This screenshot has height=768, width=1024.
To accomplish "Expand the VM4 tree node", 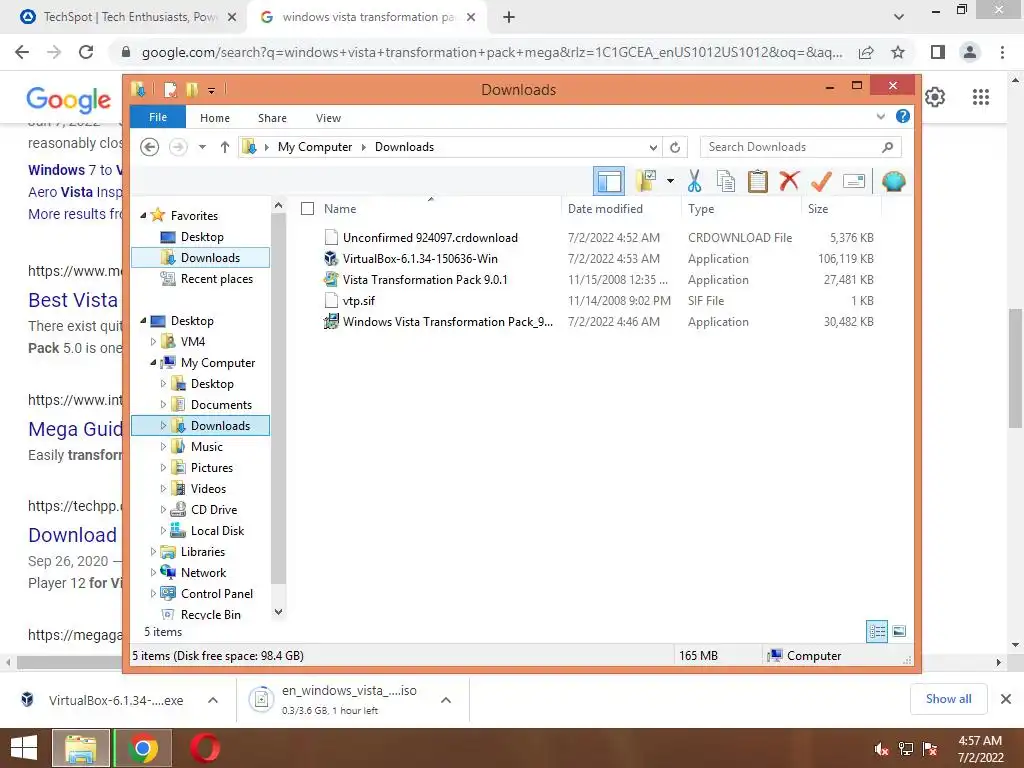I will (x=153, y=342).
